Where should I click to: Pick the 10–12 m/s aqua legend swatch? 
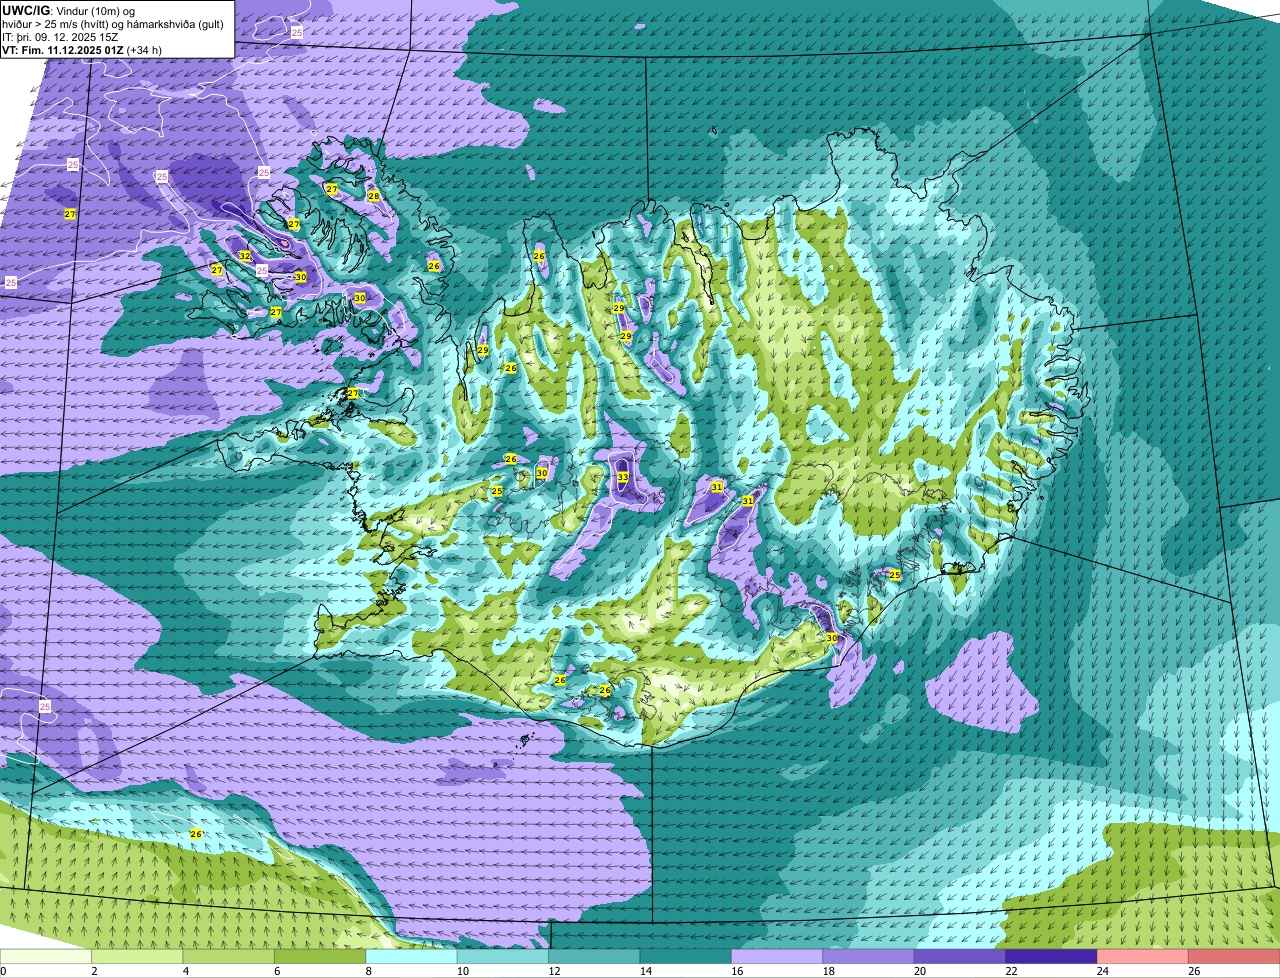click(503, 957)
